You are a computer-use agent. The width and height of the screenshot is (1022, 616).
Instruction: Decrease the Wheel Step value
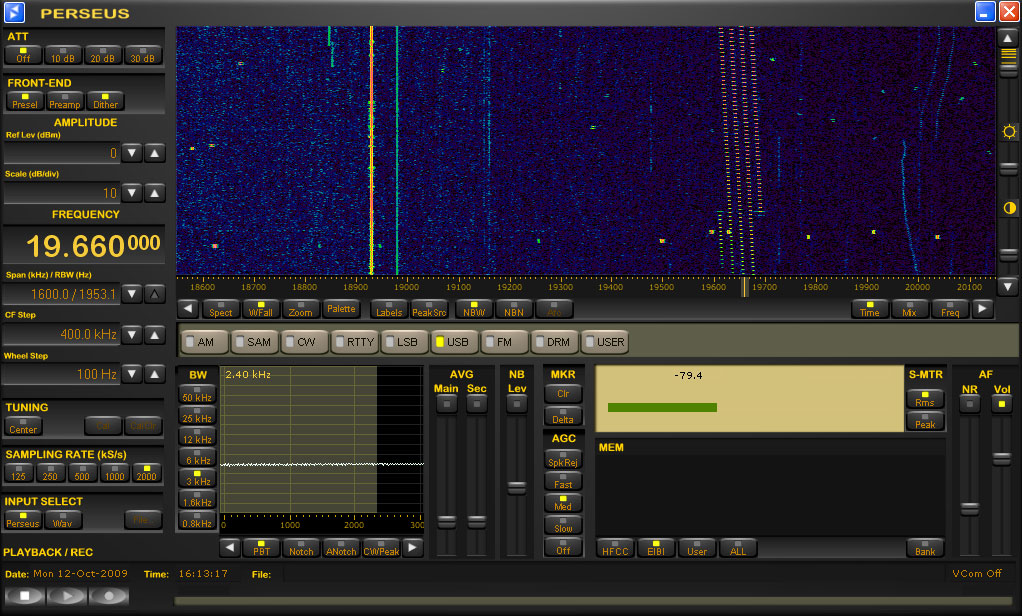point(132,374)
